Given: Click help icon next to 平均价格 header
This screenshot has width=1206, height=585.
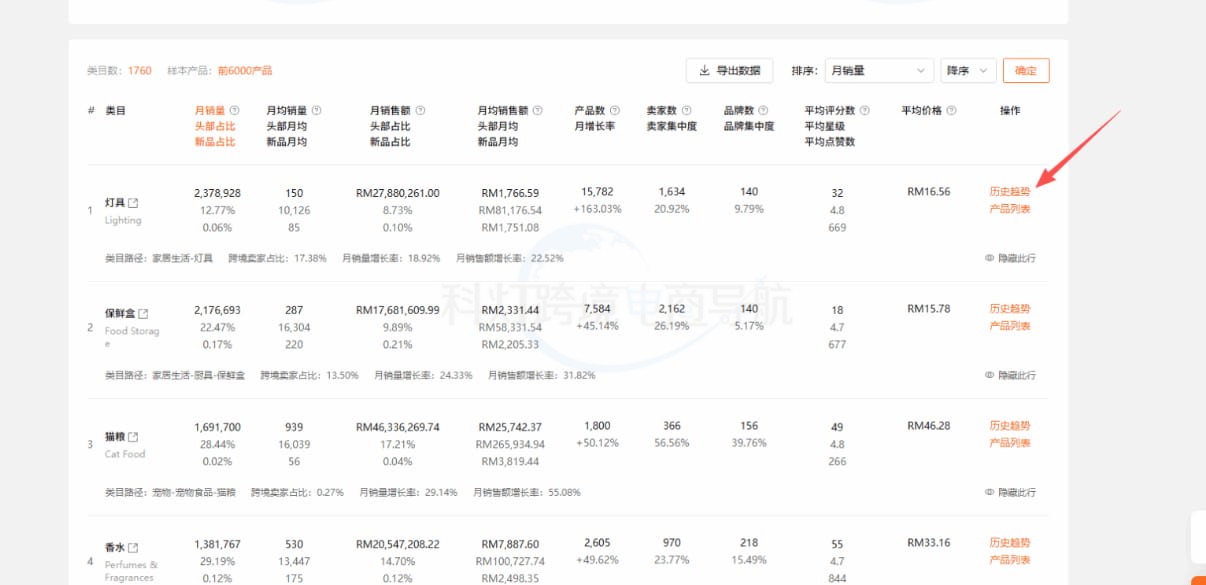Looking at the screenshot, I should (x=951, y=111).
